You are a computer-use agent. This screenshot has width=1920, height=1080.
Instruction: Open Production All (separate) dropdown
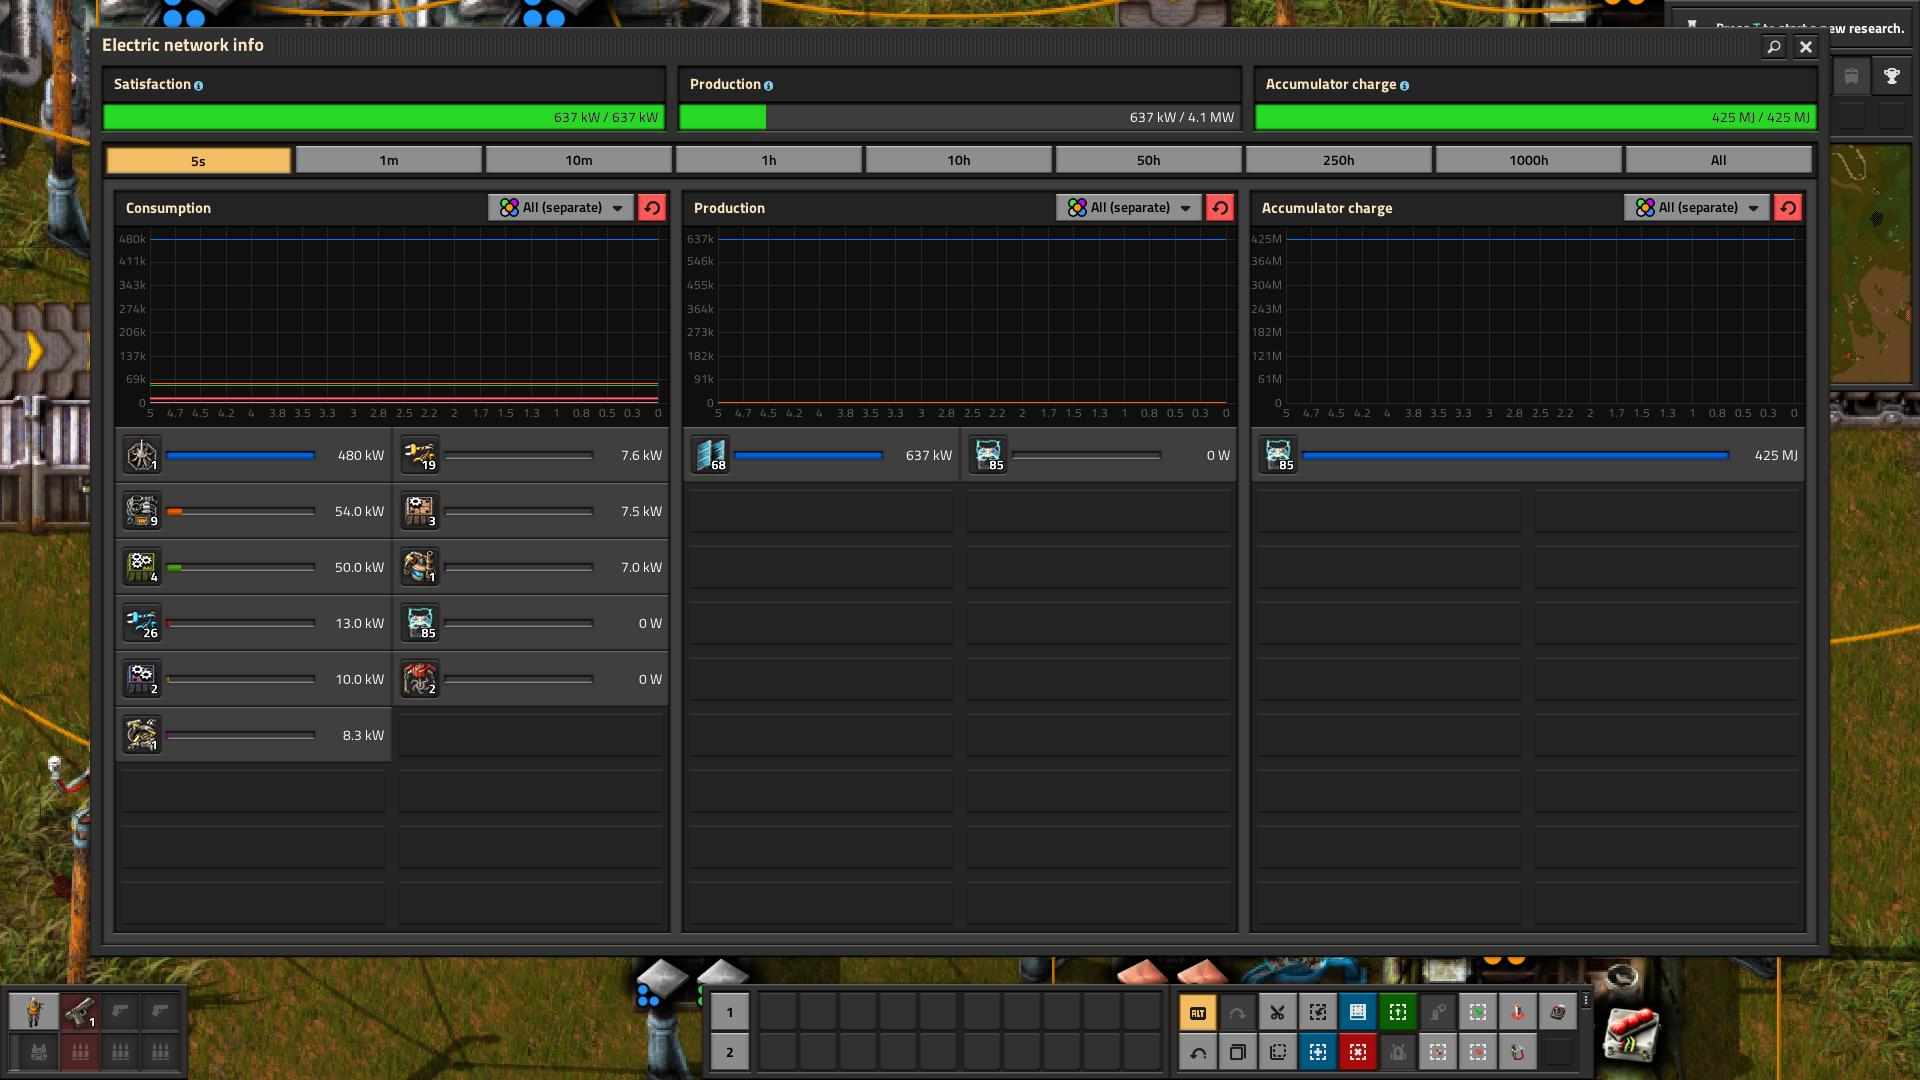(1129, 207)
